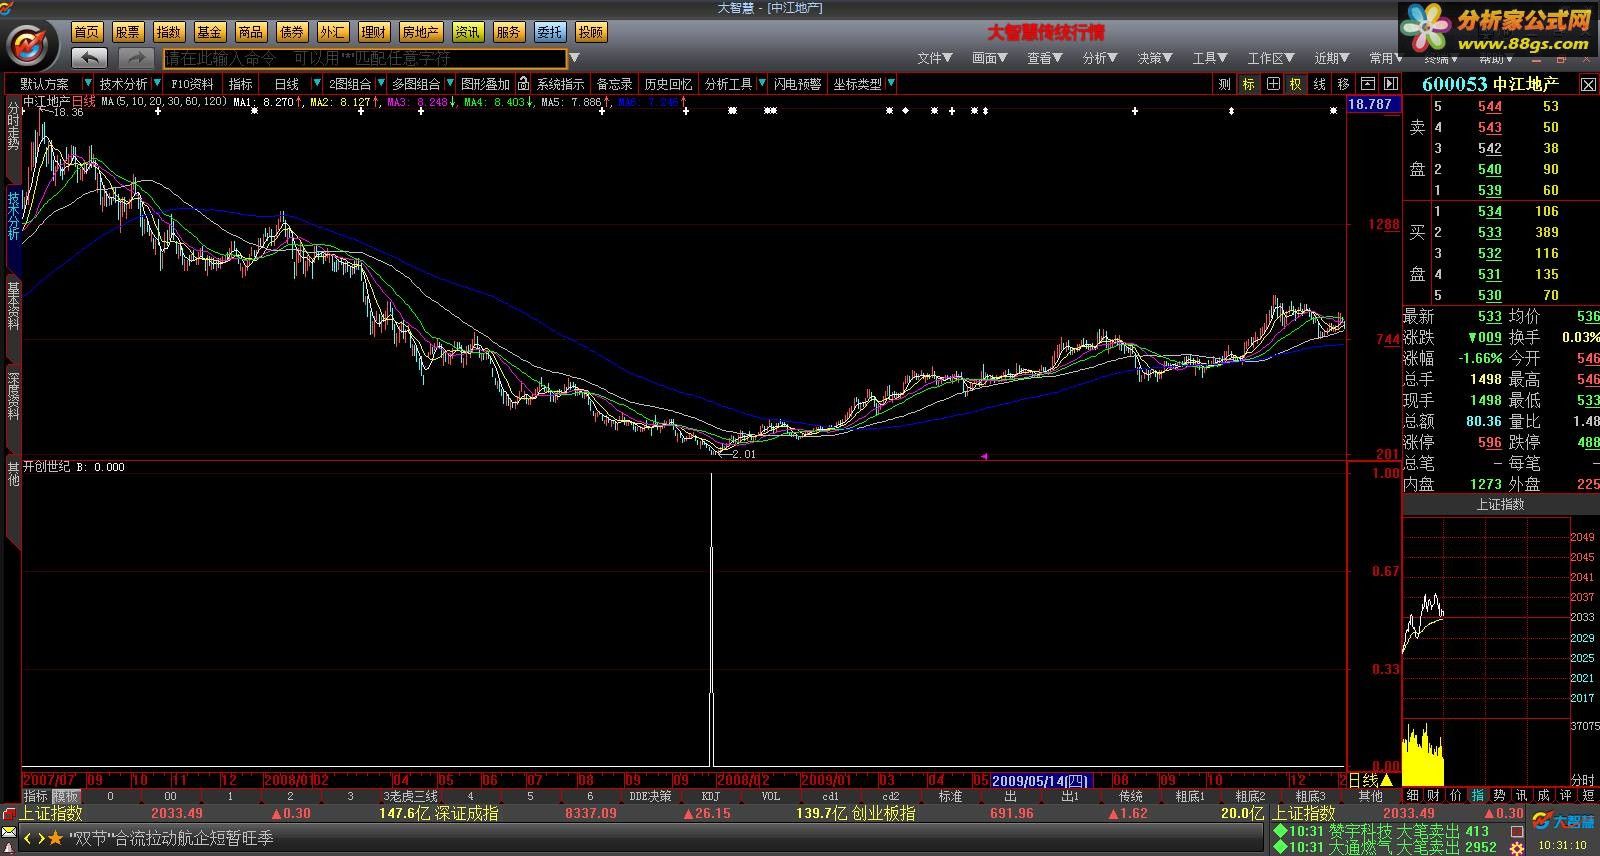Select the 3老虎三线 indicator tab
This screenshot has height=856, width=1600.
click(x=410, y=796)
